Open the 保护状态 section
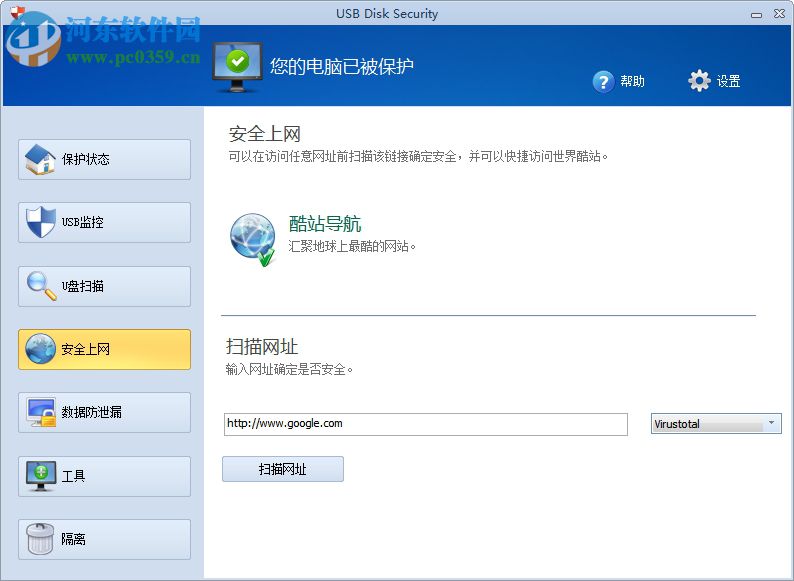The width and height of the screenshot is (794, 581). pyautogui.click(x=104, y=160)
